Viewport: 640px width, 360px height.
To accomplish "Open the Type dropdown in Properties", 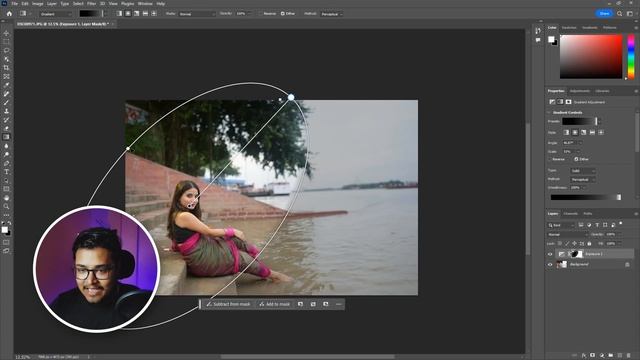I will point(583,171).
